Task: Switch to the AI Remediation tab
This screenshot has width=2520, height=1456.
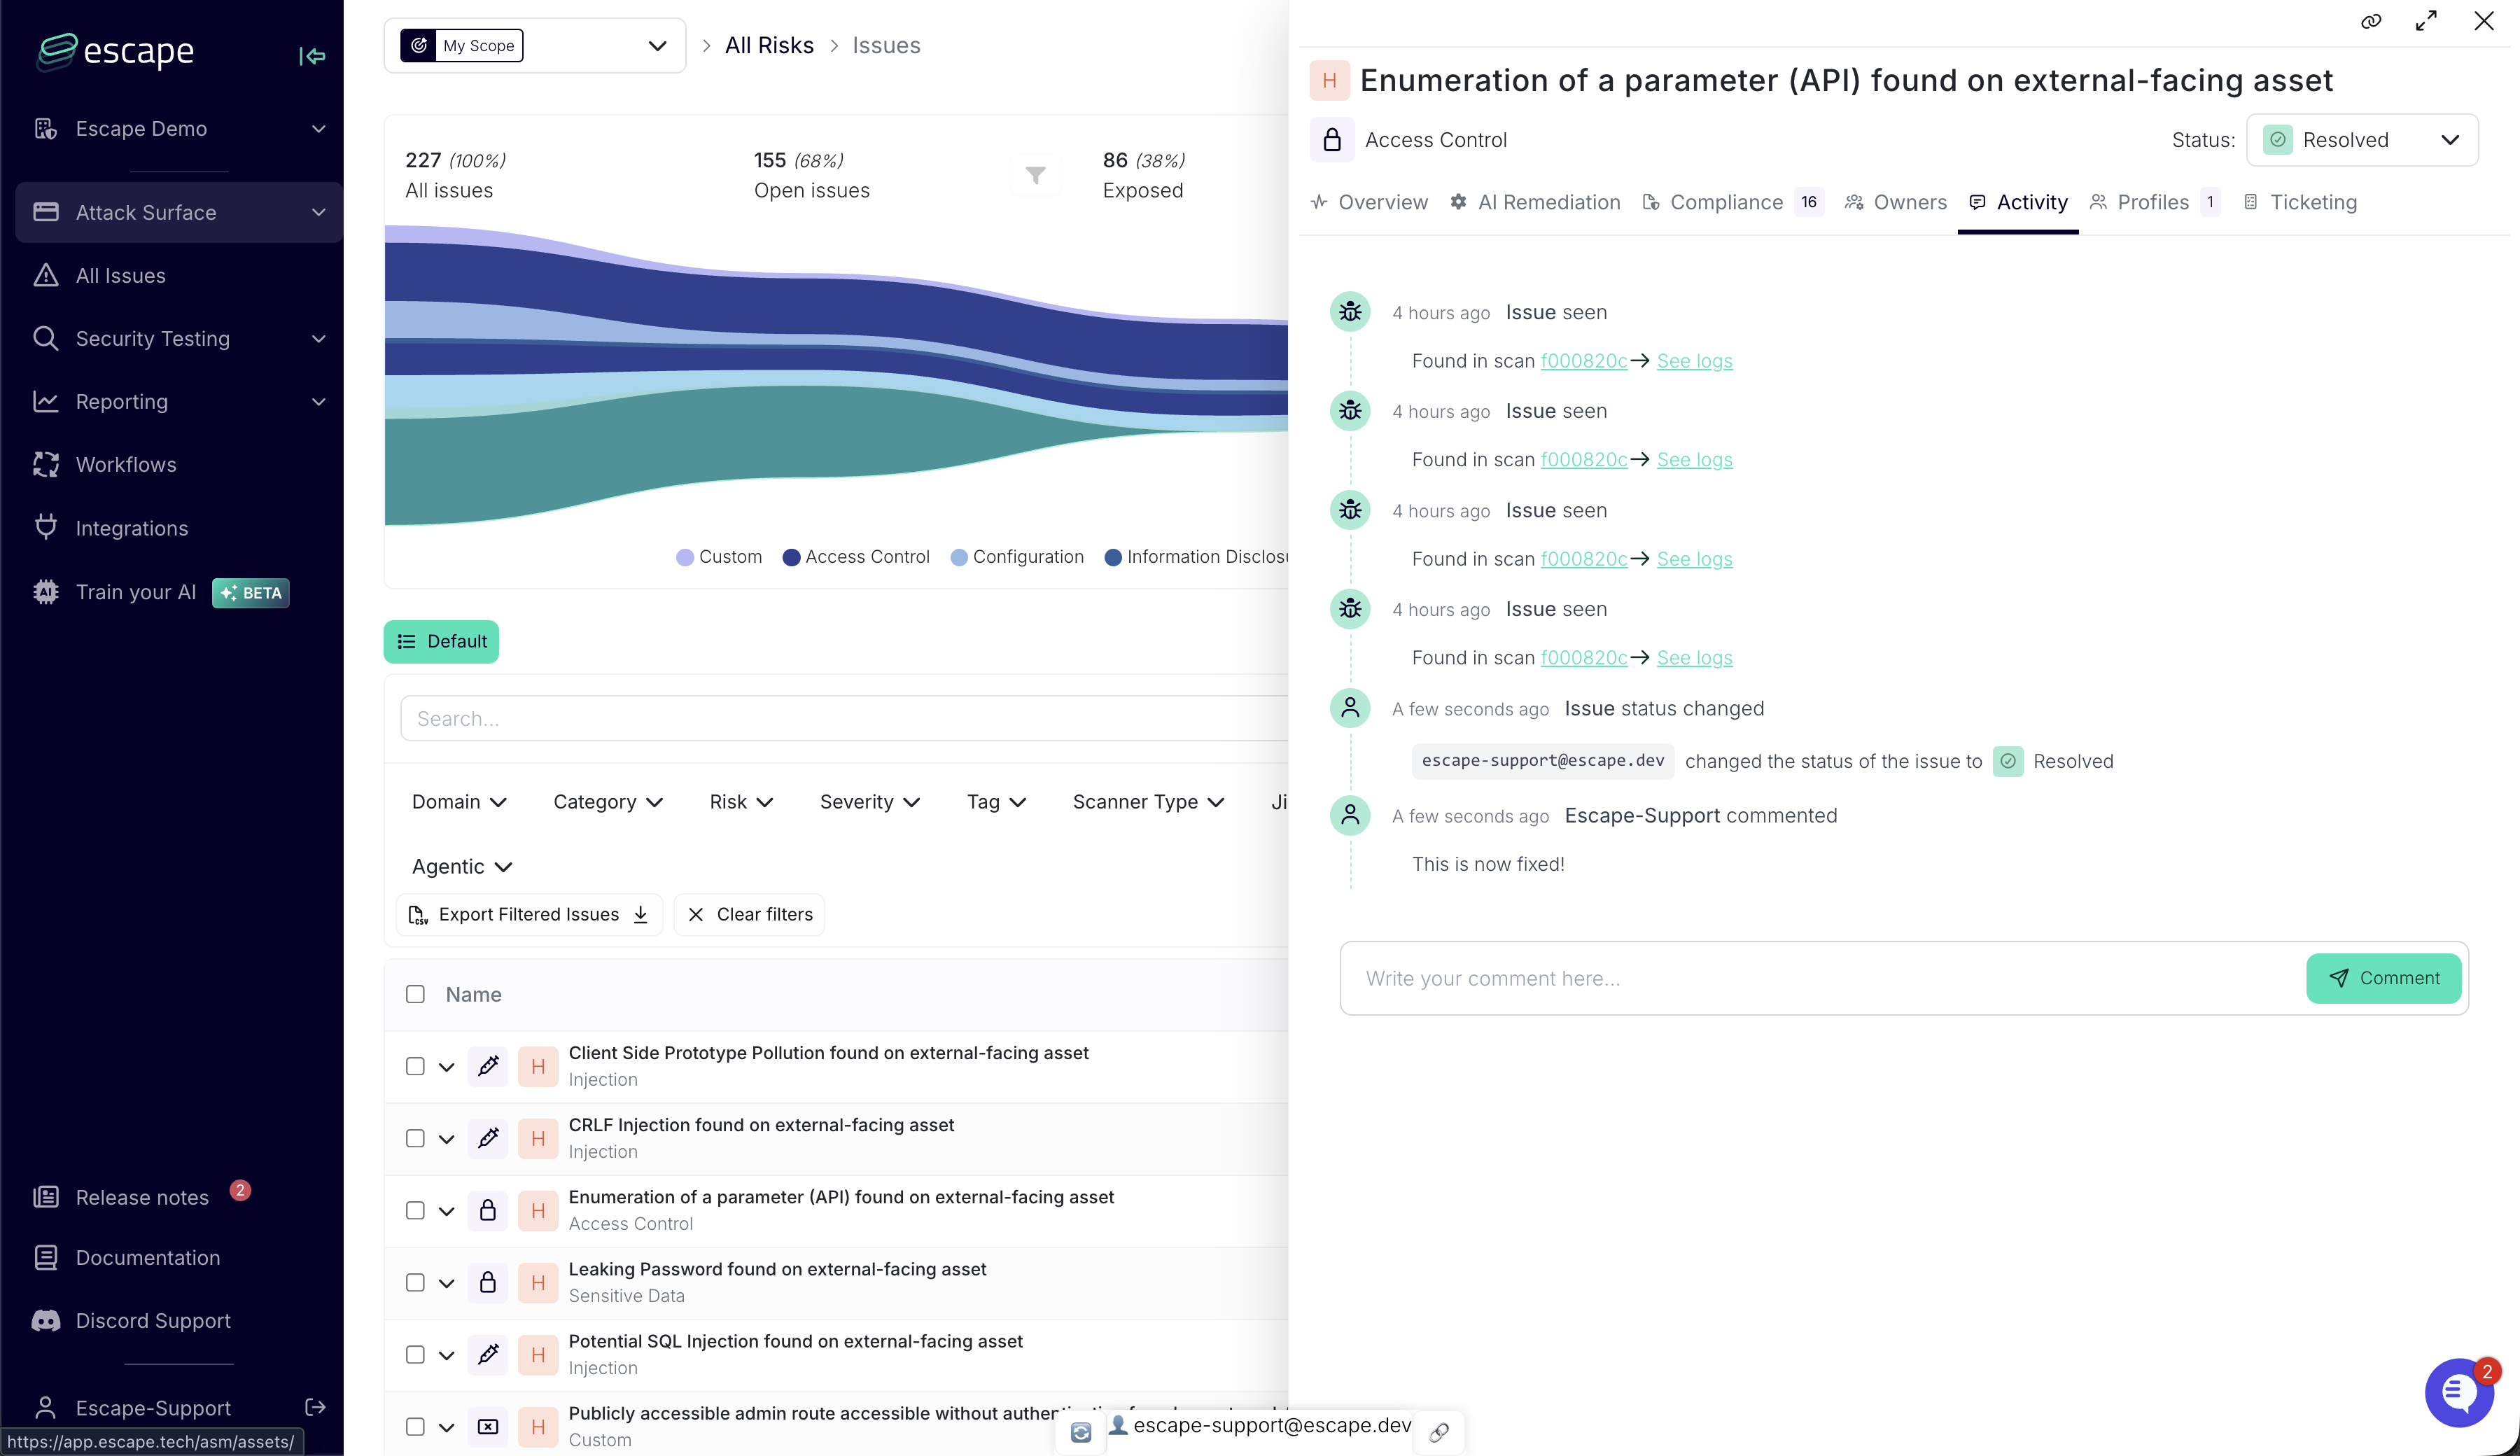Action: point(1549,202)
